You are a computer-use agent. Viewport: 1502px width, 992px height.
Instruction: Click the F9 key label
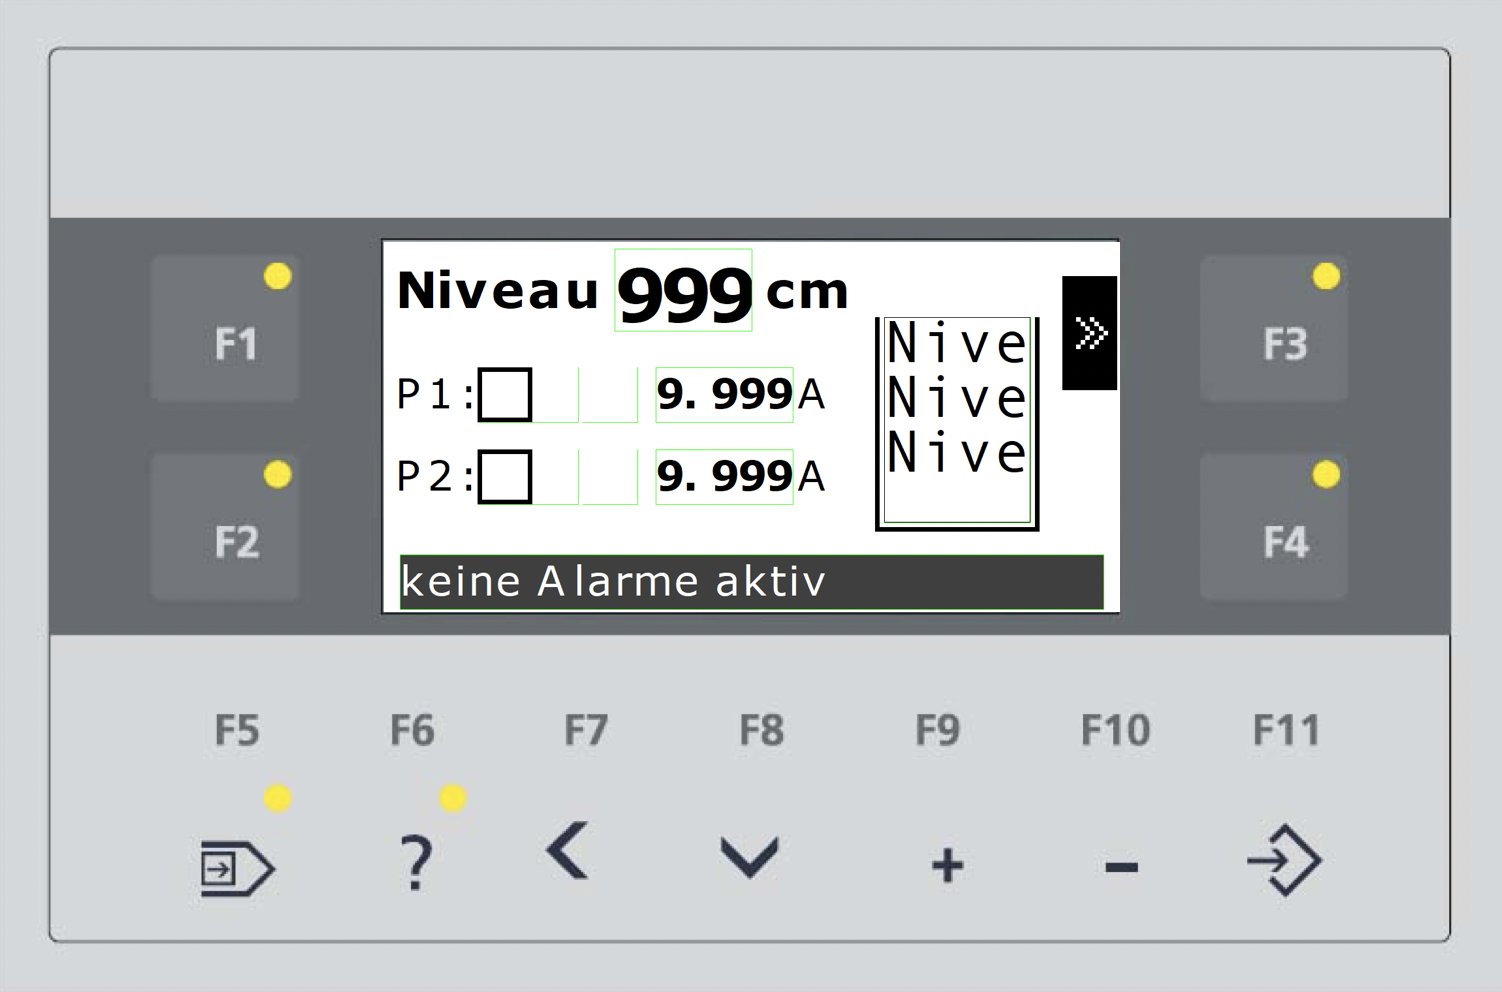coord(937,730)
